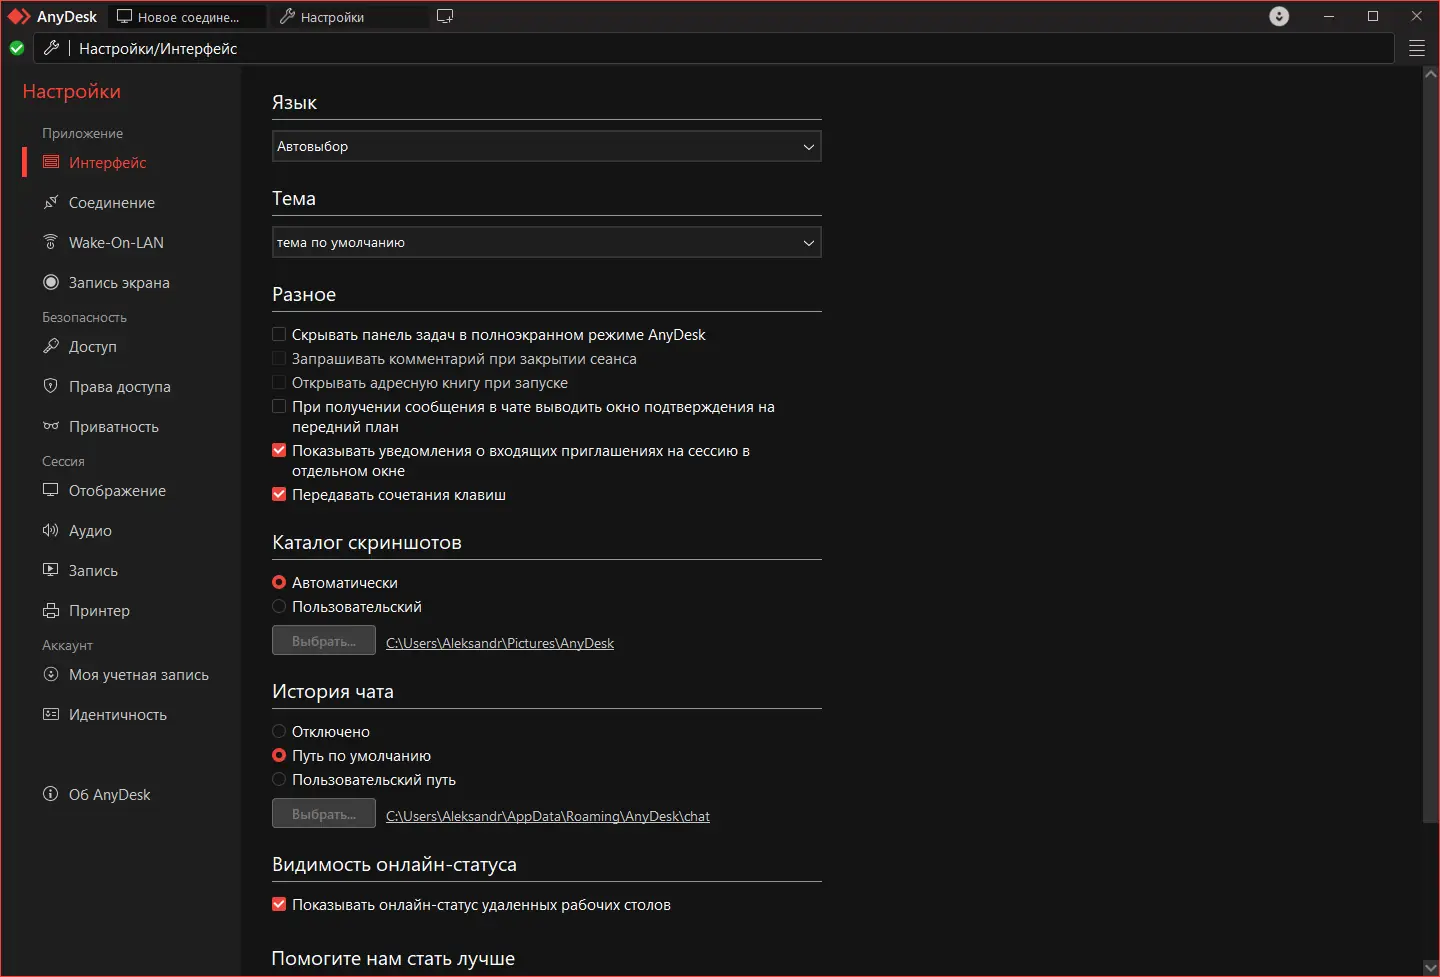Click the speaker icon for Аудио
This screenshot has height=977, width=1440.
coord(51,530)
